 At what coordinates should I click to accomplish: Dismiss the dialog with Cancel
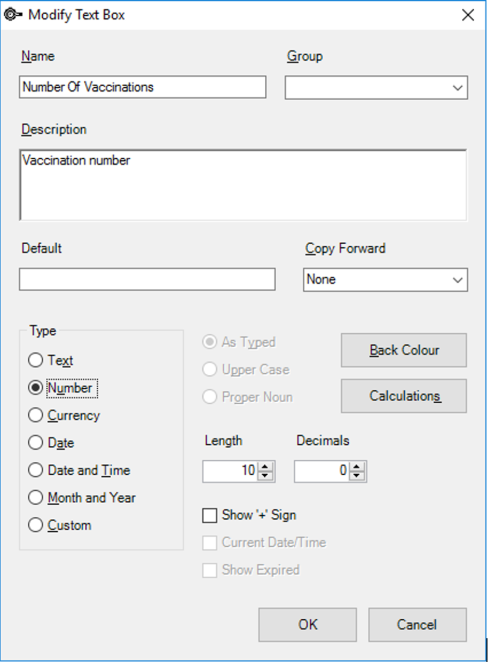(x=417, y=624)
